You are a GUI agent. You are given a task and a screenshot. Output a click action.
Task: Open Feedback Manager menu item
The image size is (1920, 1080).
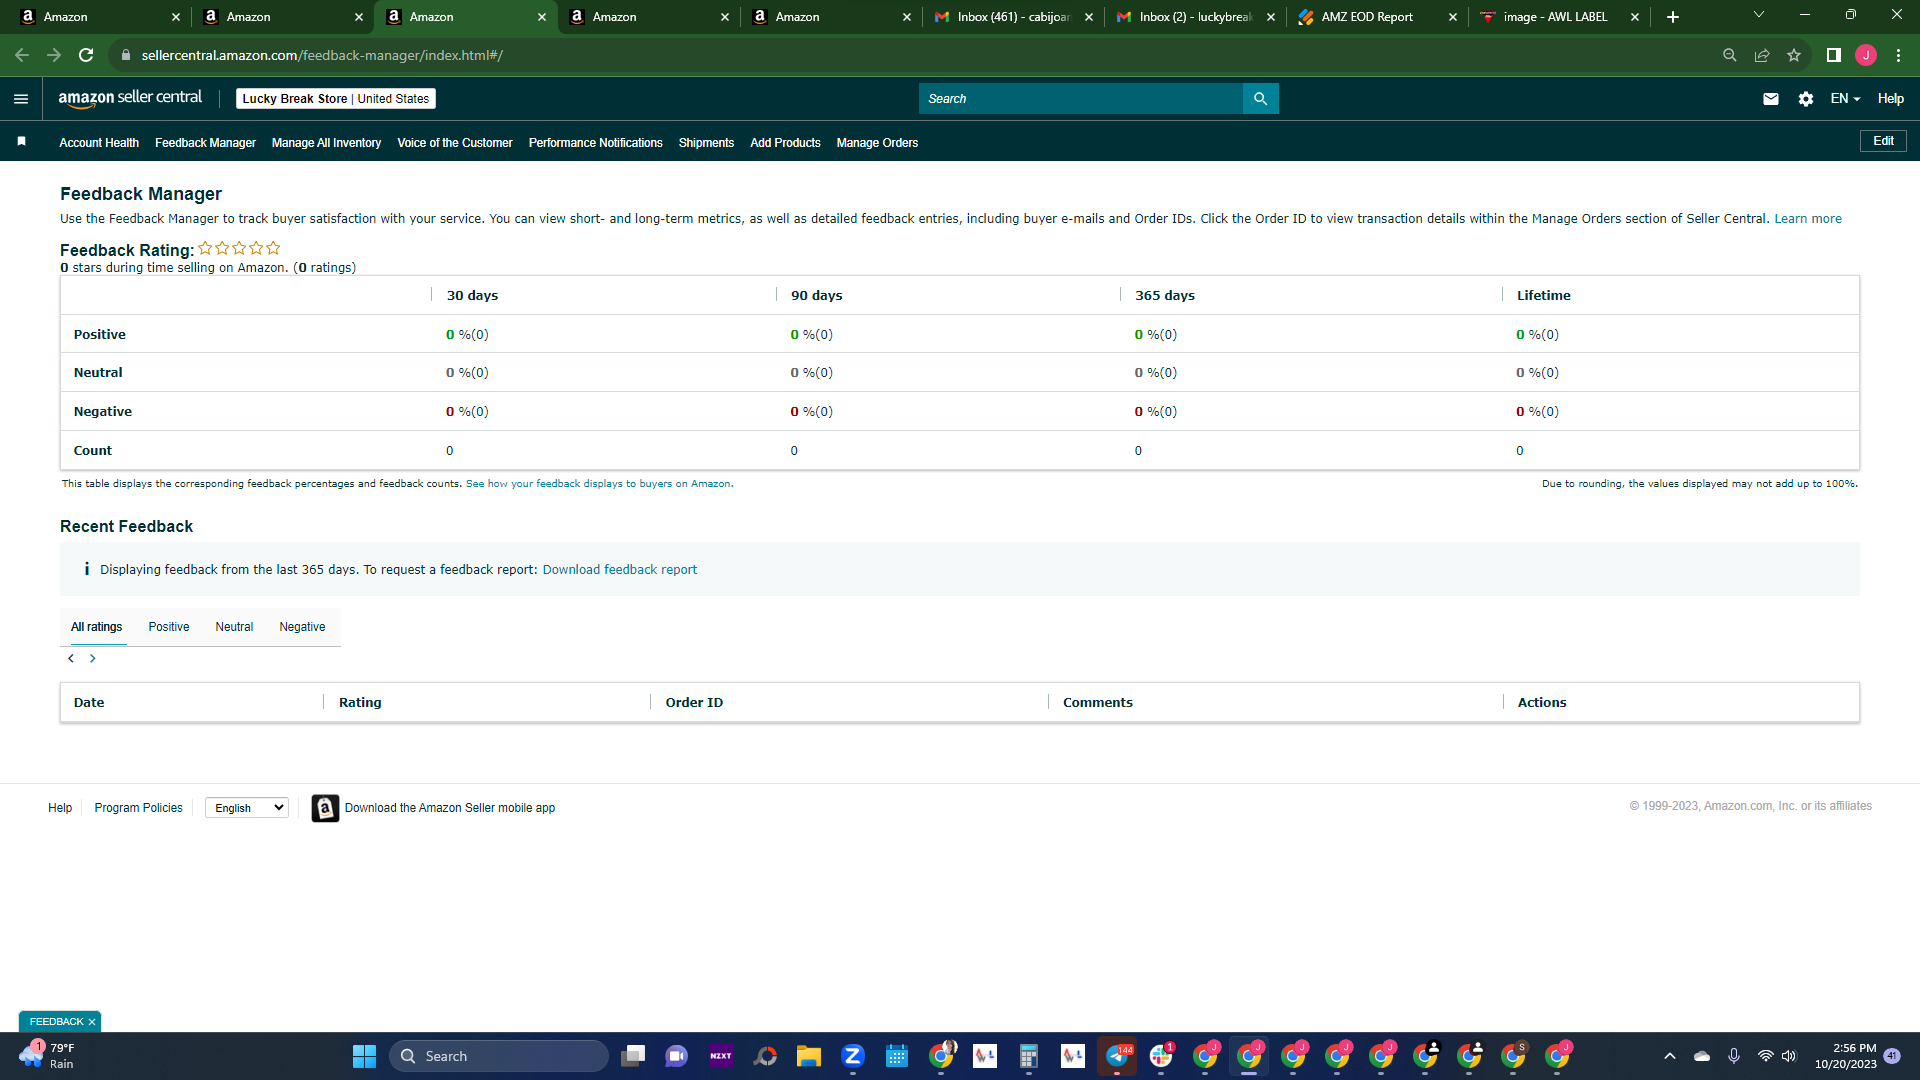(x=205, y=143)
